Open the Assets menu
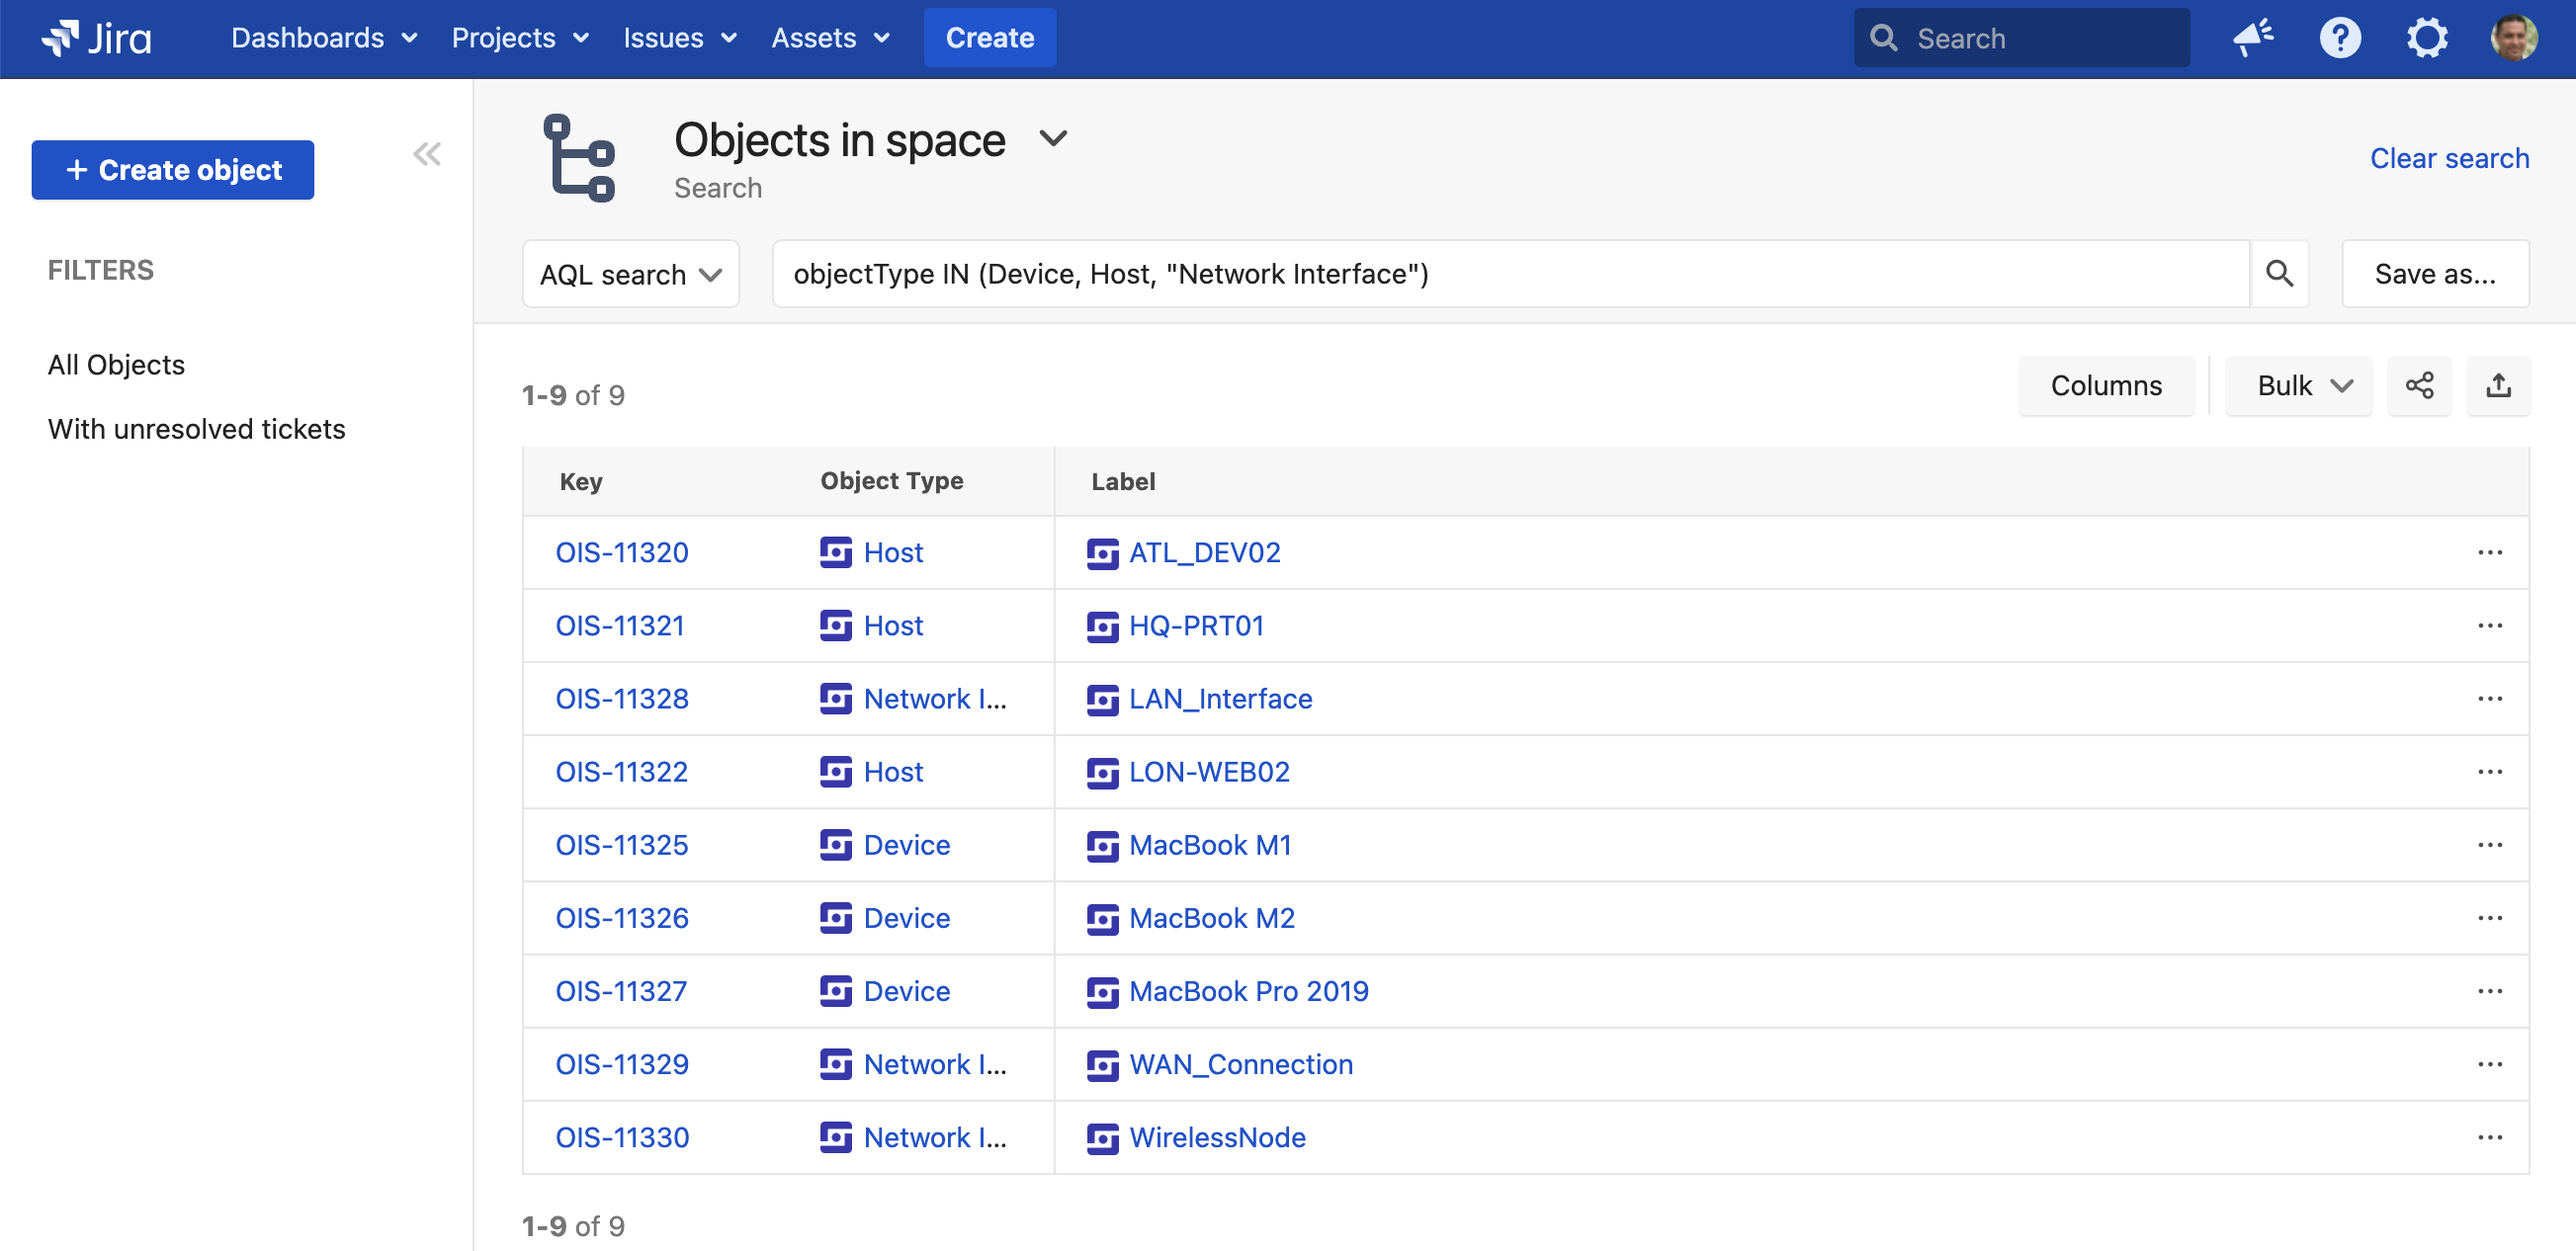2576x1251 pixels. pos(829,38)
